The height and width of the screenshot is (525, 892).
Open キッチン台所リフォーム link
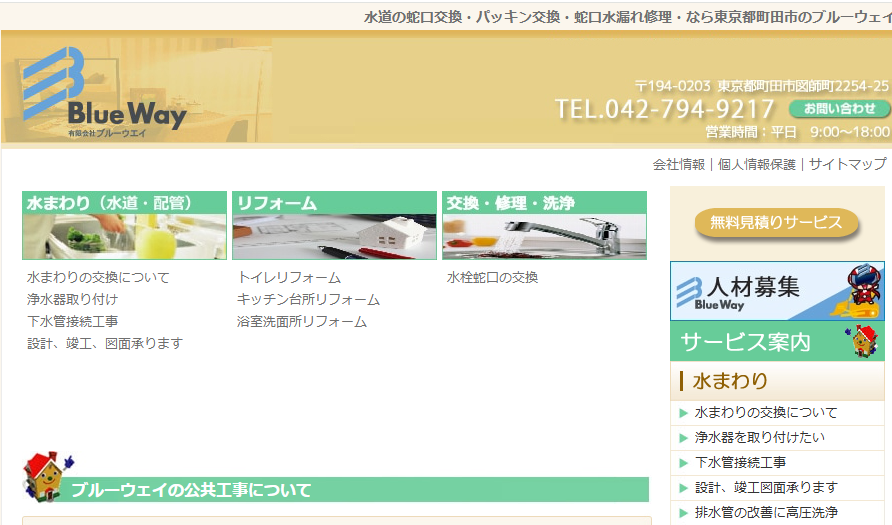coord(308,299)
